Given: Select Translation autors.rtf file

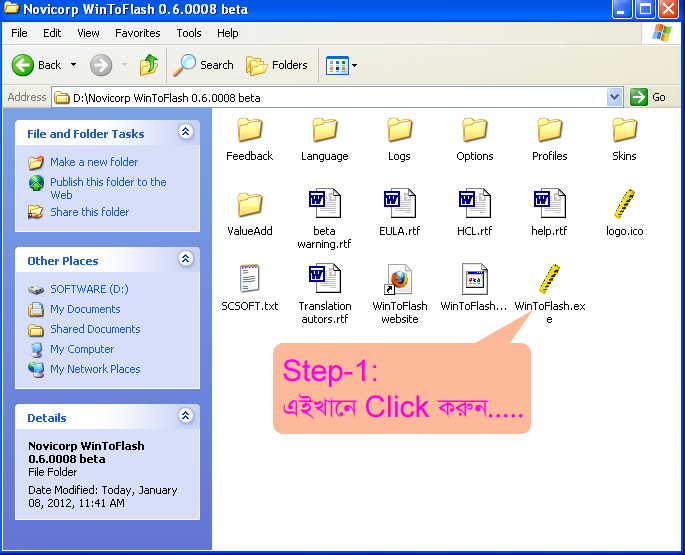Looking at the screenshot, I should point(325,294).
